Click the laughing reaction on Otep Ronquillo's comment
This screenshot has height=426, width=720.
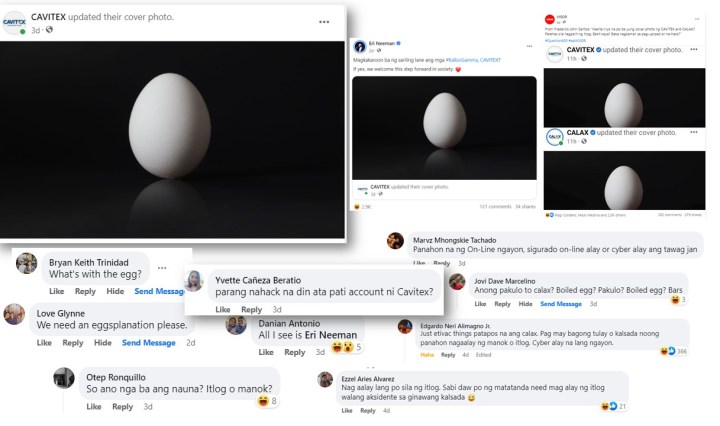click(263, 401)
